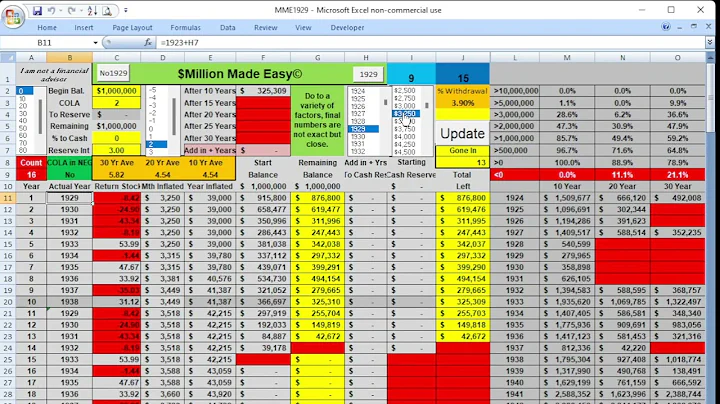Image resolution: width=720 pixels, height=404 pixels.
Task: Open the Name Box dropdown arrow
Action: [x=96, y=43]
